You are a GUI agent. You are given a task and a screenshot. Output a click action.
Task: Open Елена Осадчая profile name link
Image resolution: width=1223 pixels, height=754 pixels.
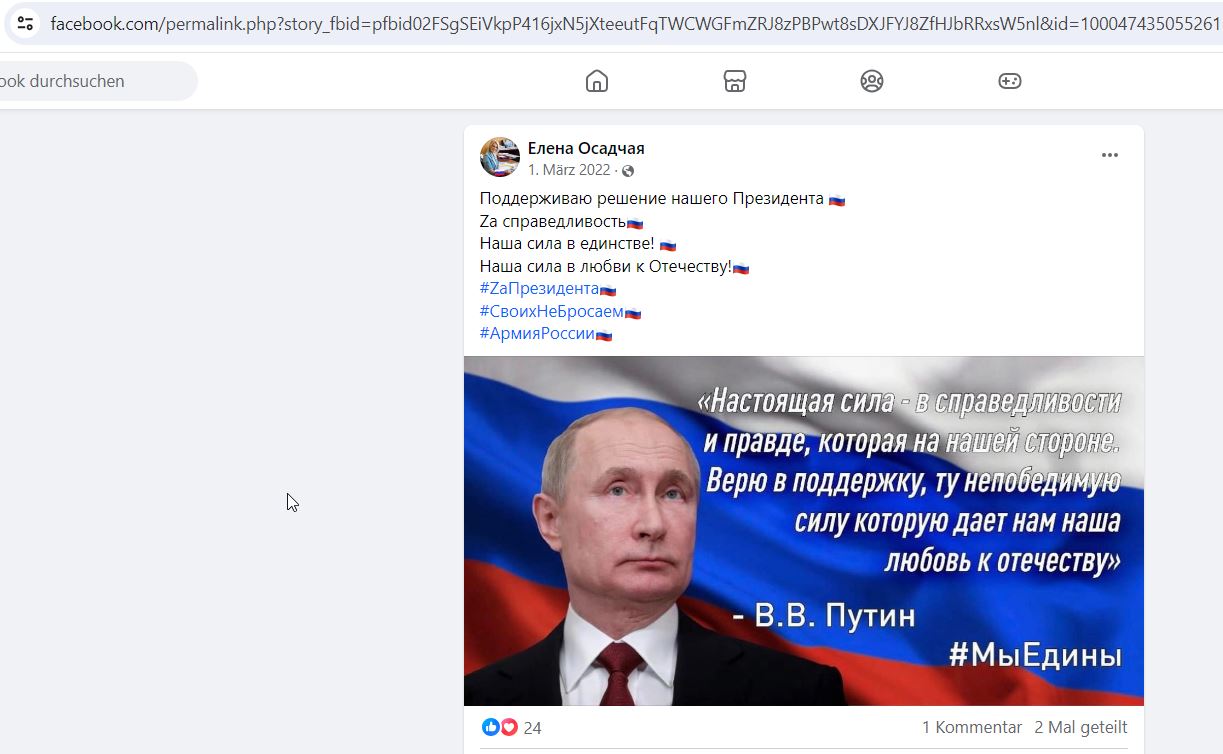click(x=586, y=149)
